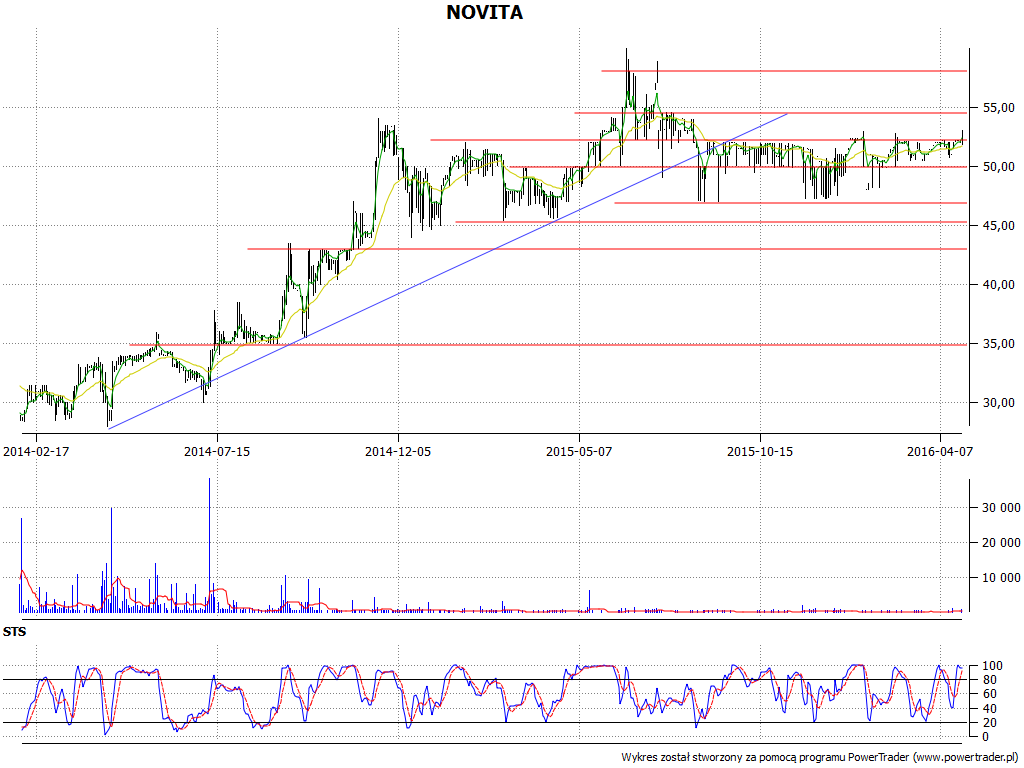The height and width of the screenshot is (768, 1024).
Task: Click the 2014-07-15 date label
Action: coord(217,451)
